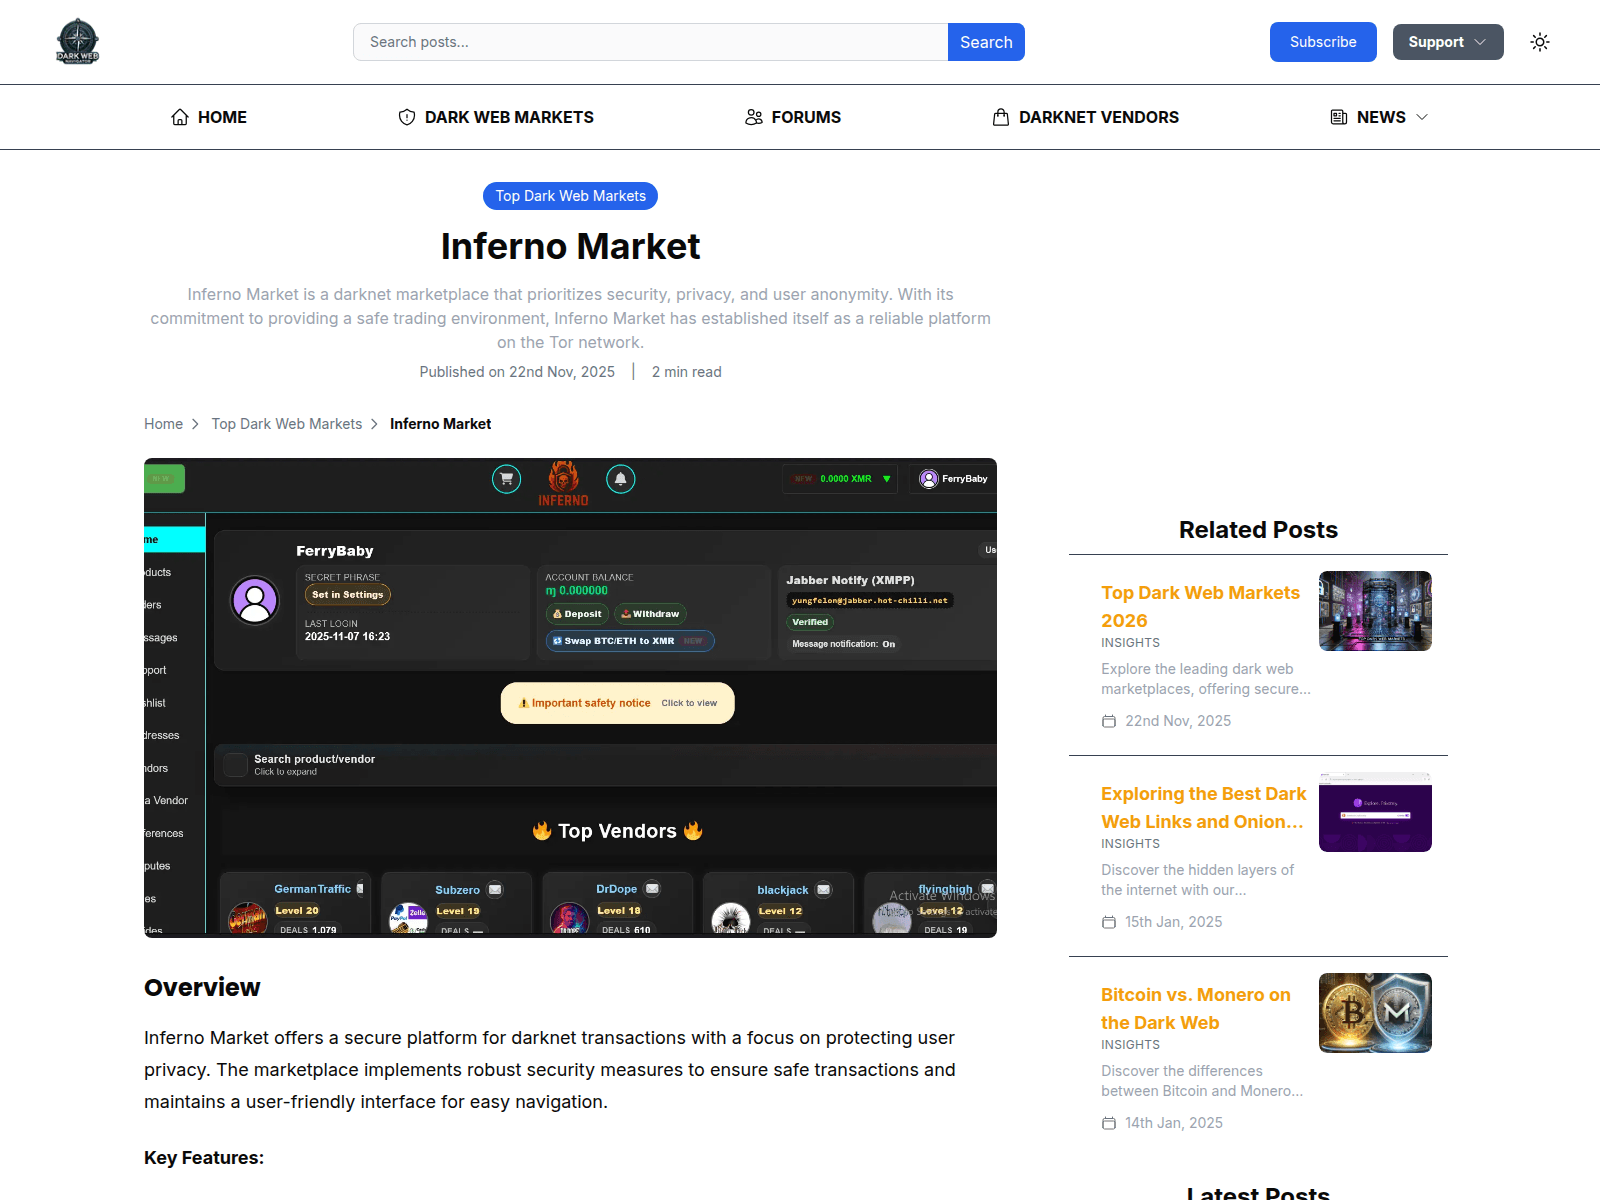Click Top Dark Web Markets breadcrumb link
1600x1200 pixels.
click(287, 424)
